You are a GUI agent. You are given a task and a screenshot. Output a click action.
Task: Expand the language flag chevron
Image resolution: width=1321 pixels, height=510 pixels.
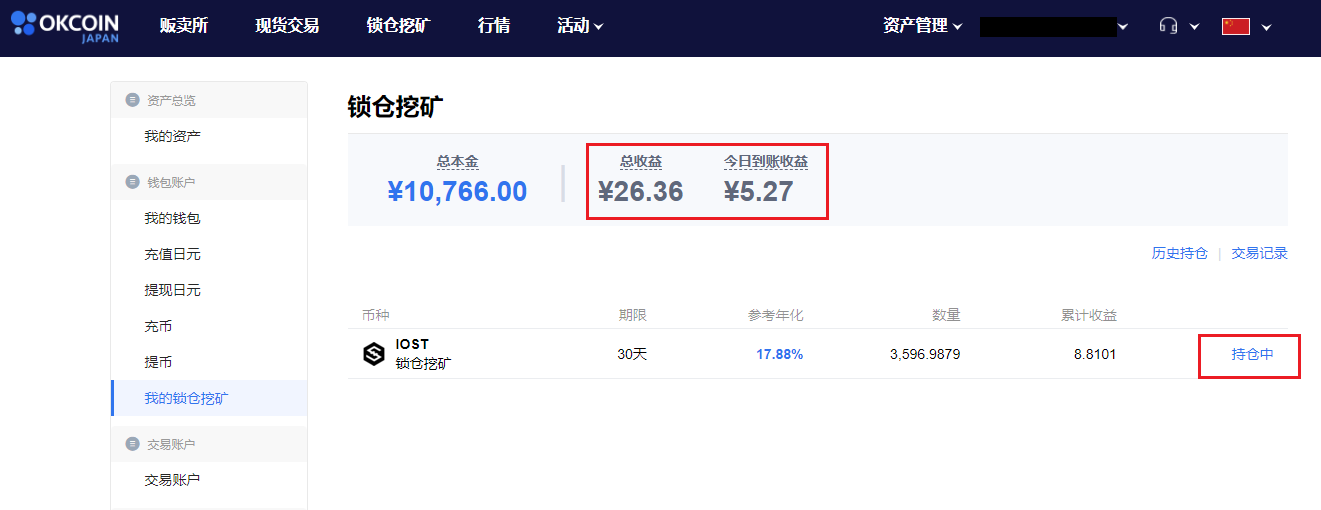1266,27
